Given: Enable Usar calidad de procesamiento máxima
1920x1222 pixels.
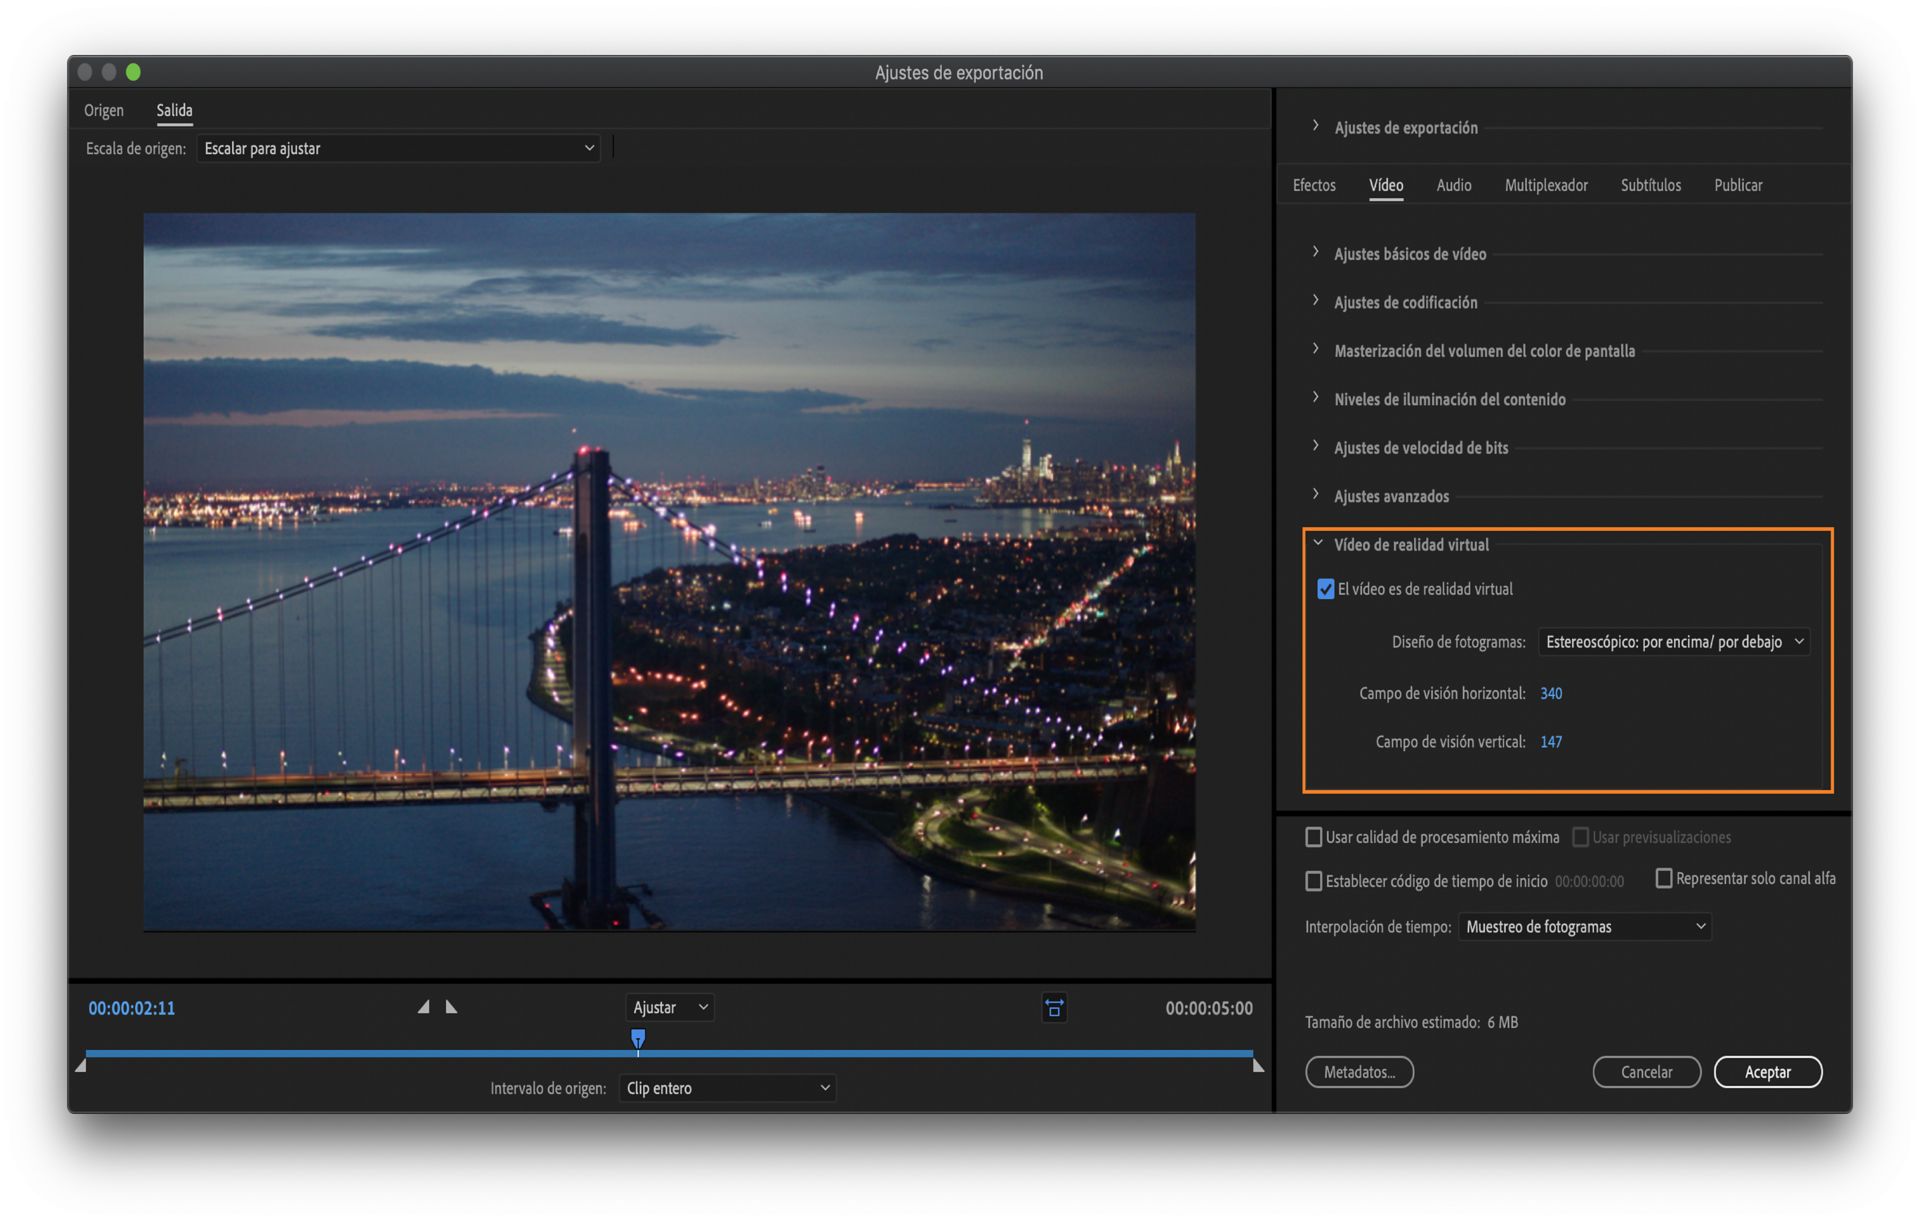Looking at the screenshot, I should pos(1314,837).
